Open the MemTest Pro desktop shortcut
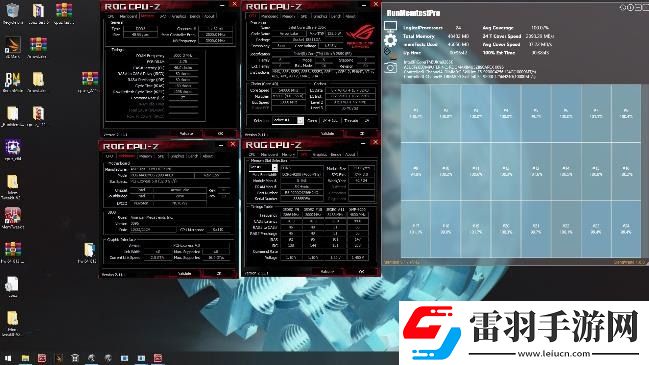 coord(12,218)
